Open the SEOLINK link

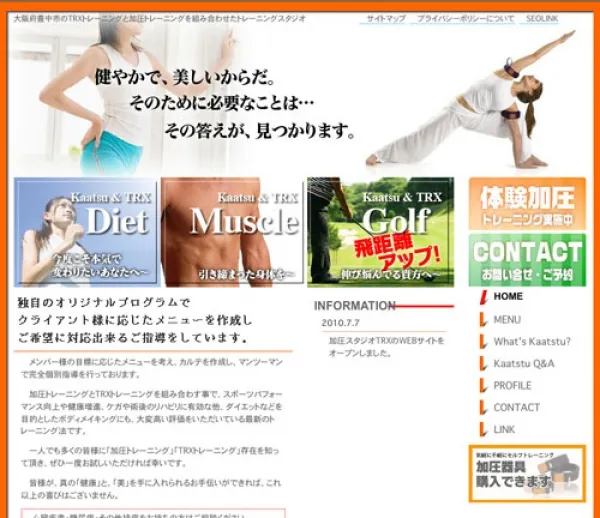(542, 18)
